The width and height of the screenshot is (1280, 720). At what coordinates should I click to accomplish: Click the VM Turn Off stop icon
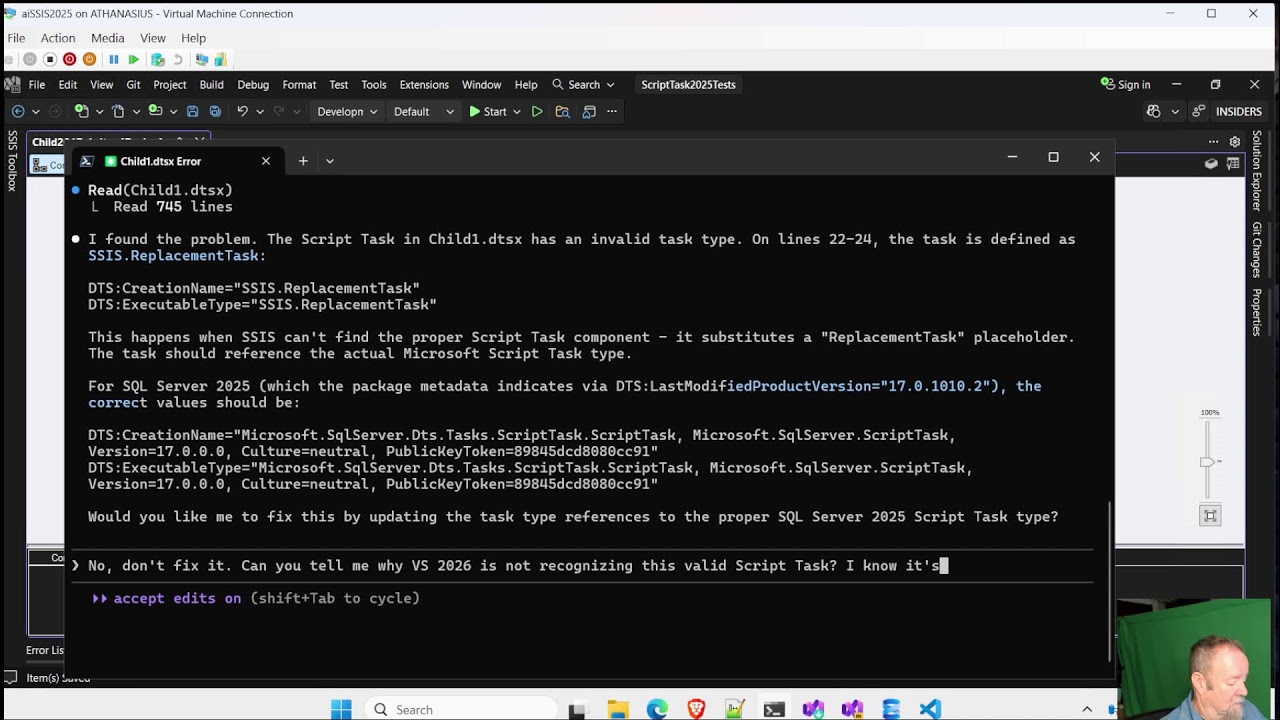49,59
